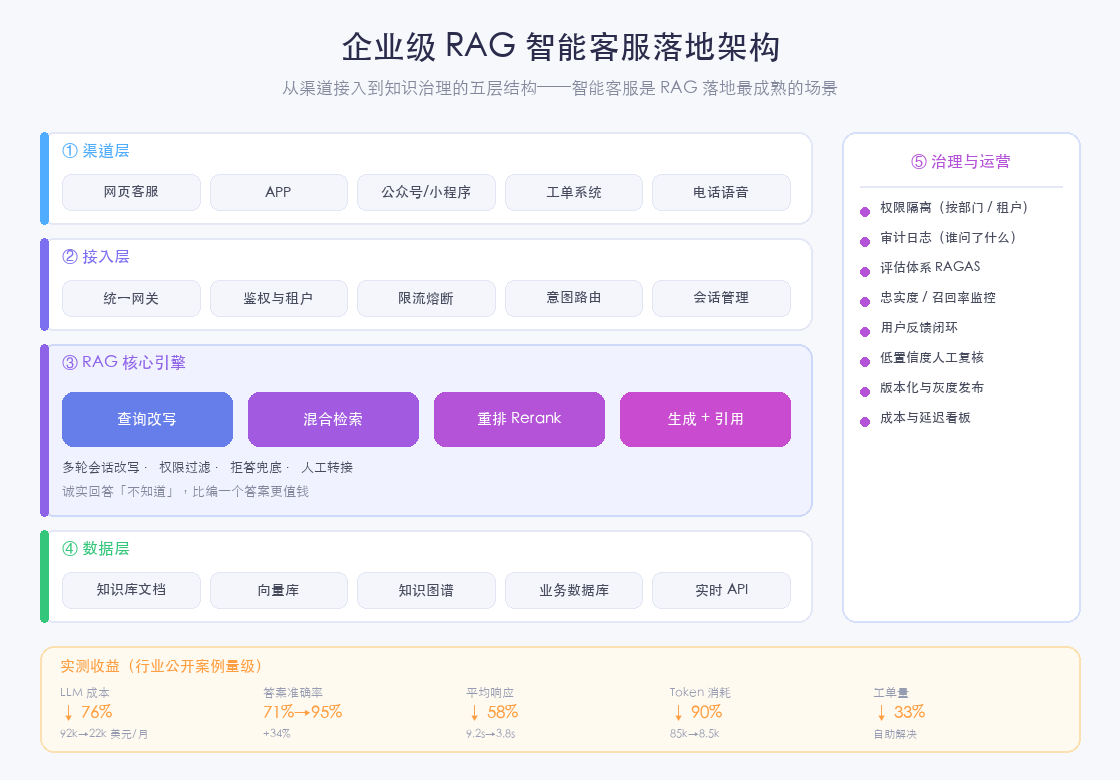Click the 重排 Rerank block
Image resolution: width=1120 pixels, height=780 pixels.
click(x=519, y=419)
